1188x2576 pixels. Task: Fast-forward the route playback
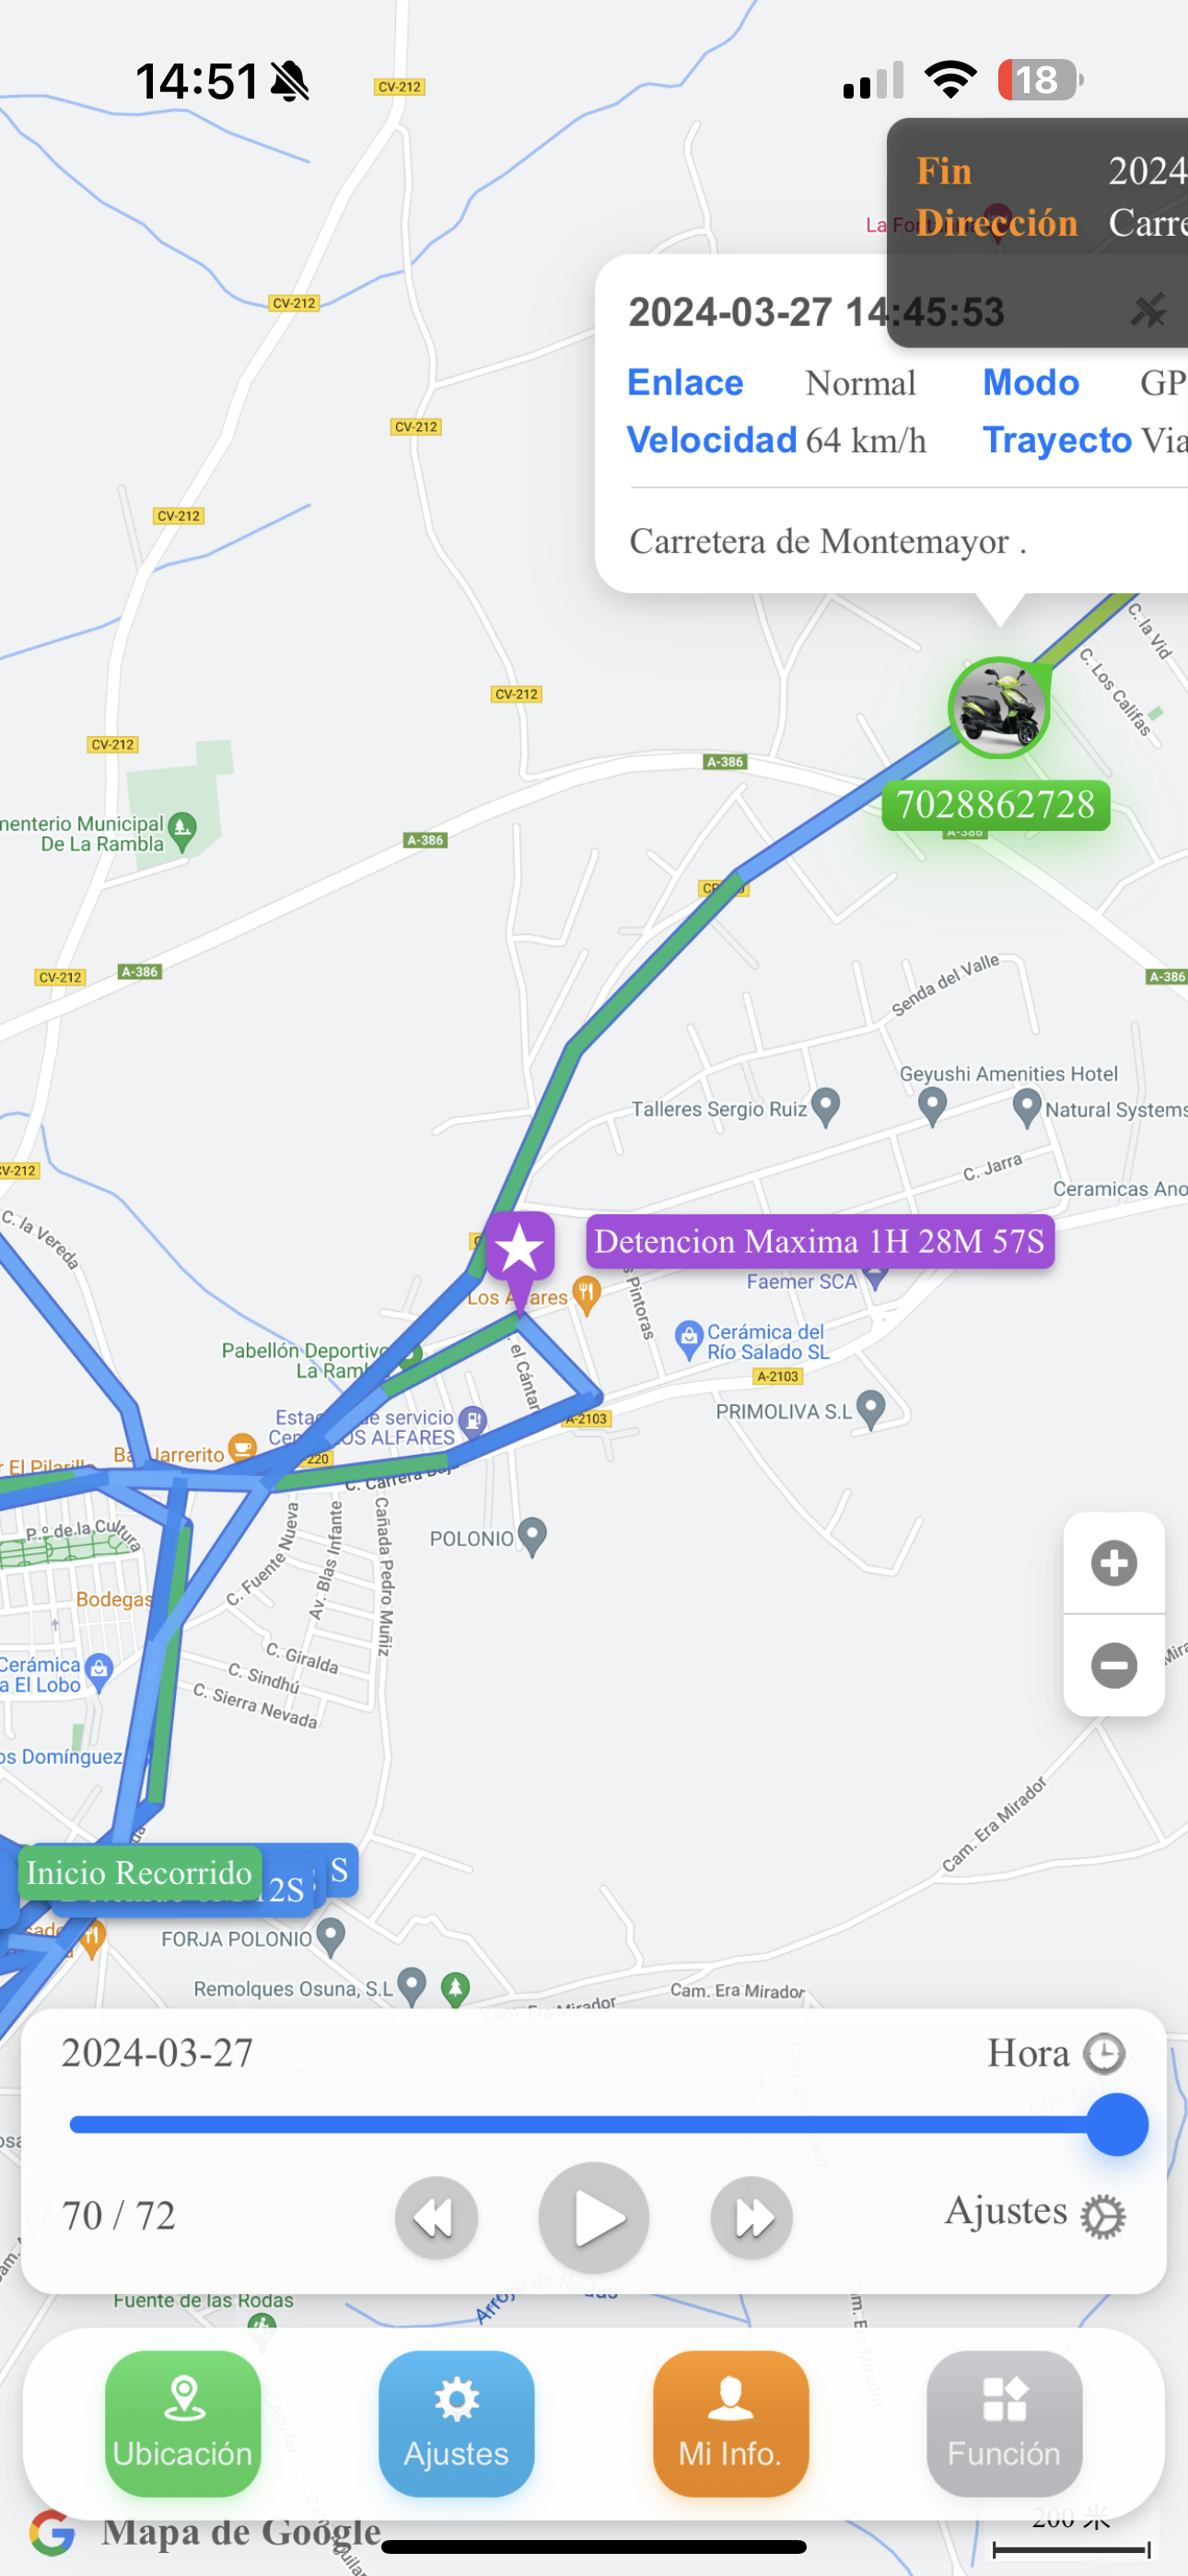[752, 2217]
